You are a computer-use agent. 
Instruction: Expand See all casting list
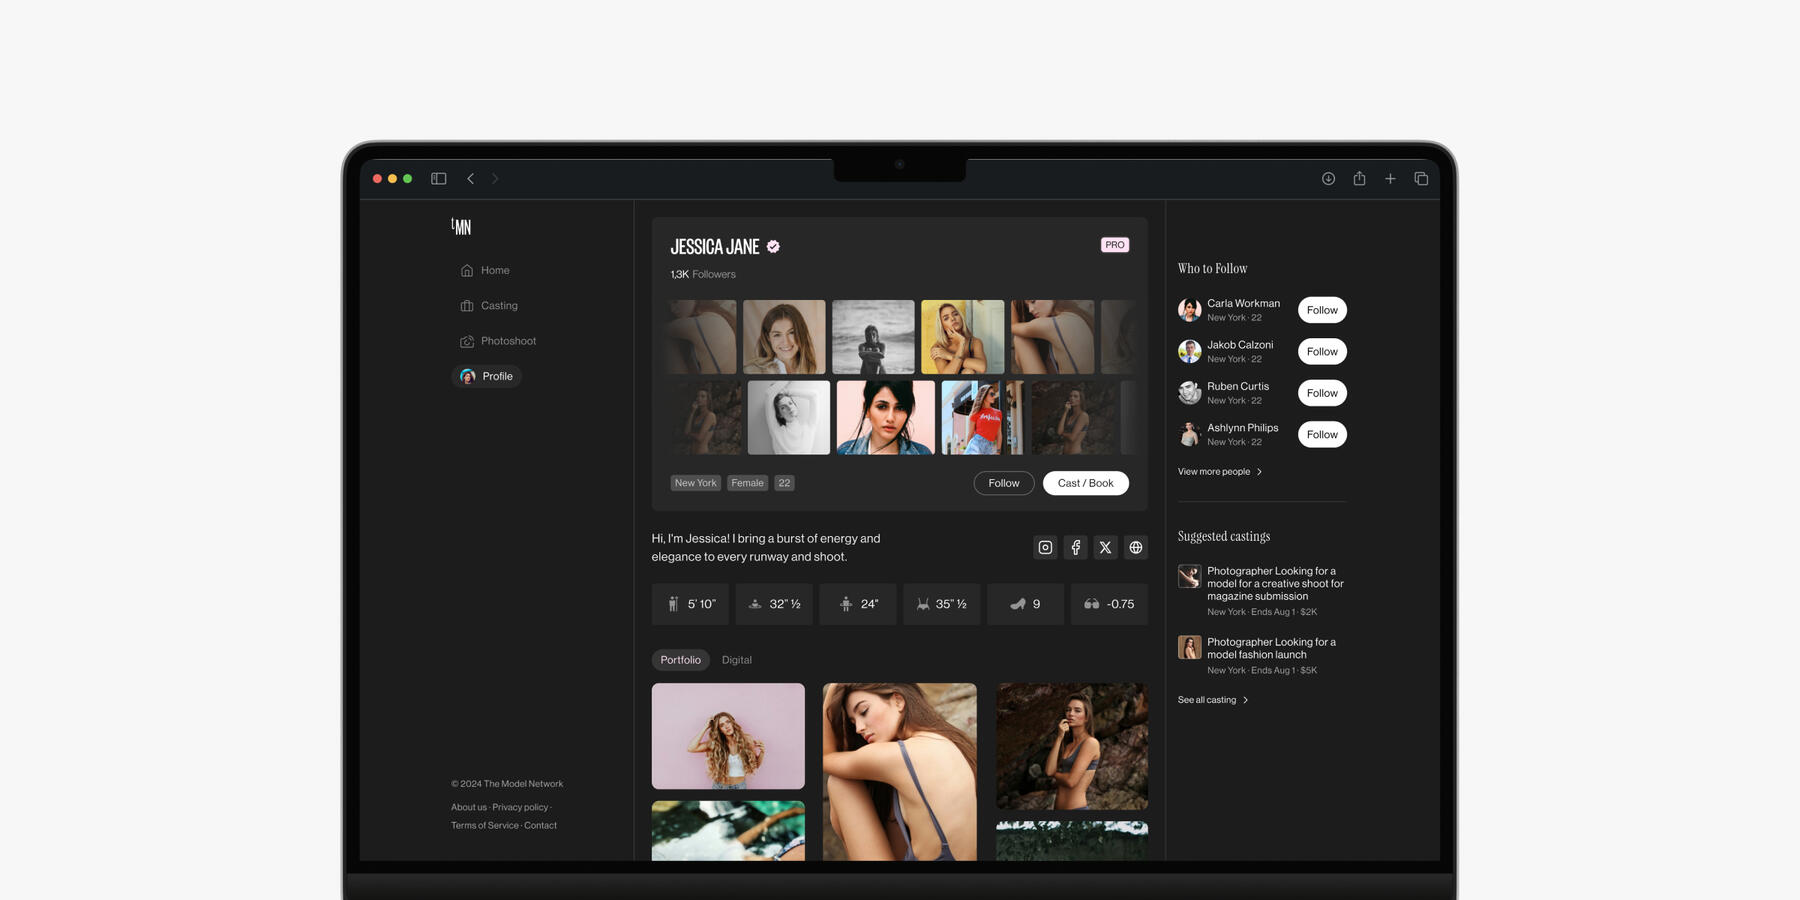click(x=1212, y=700)
